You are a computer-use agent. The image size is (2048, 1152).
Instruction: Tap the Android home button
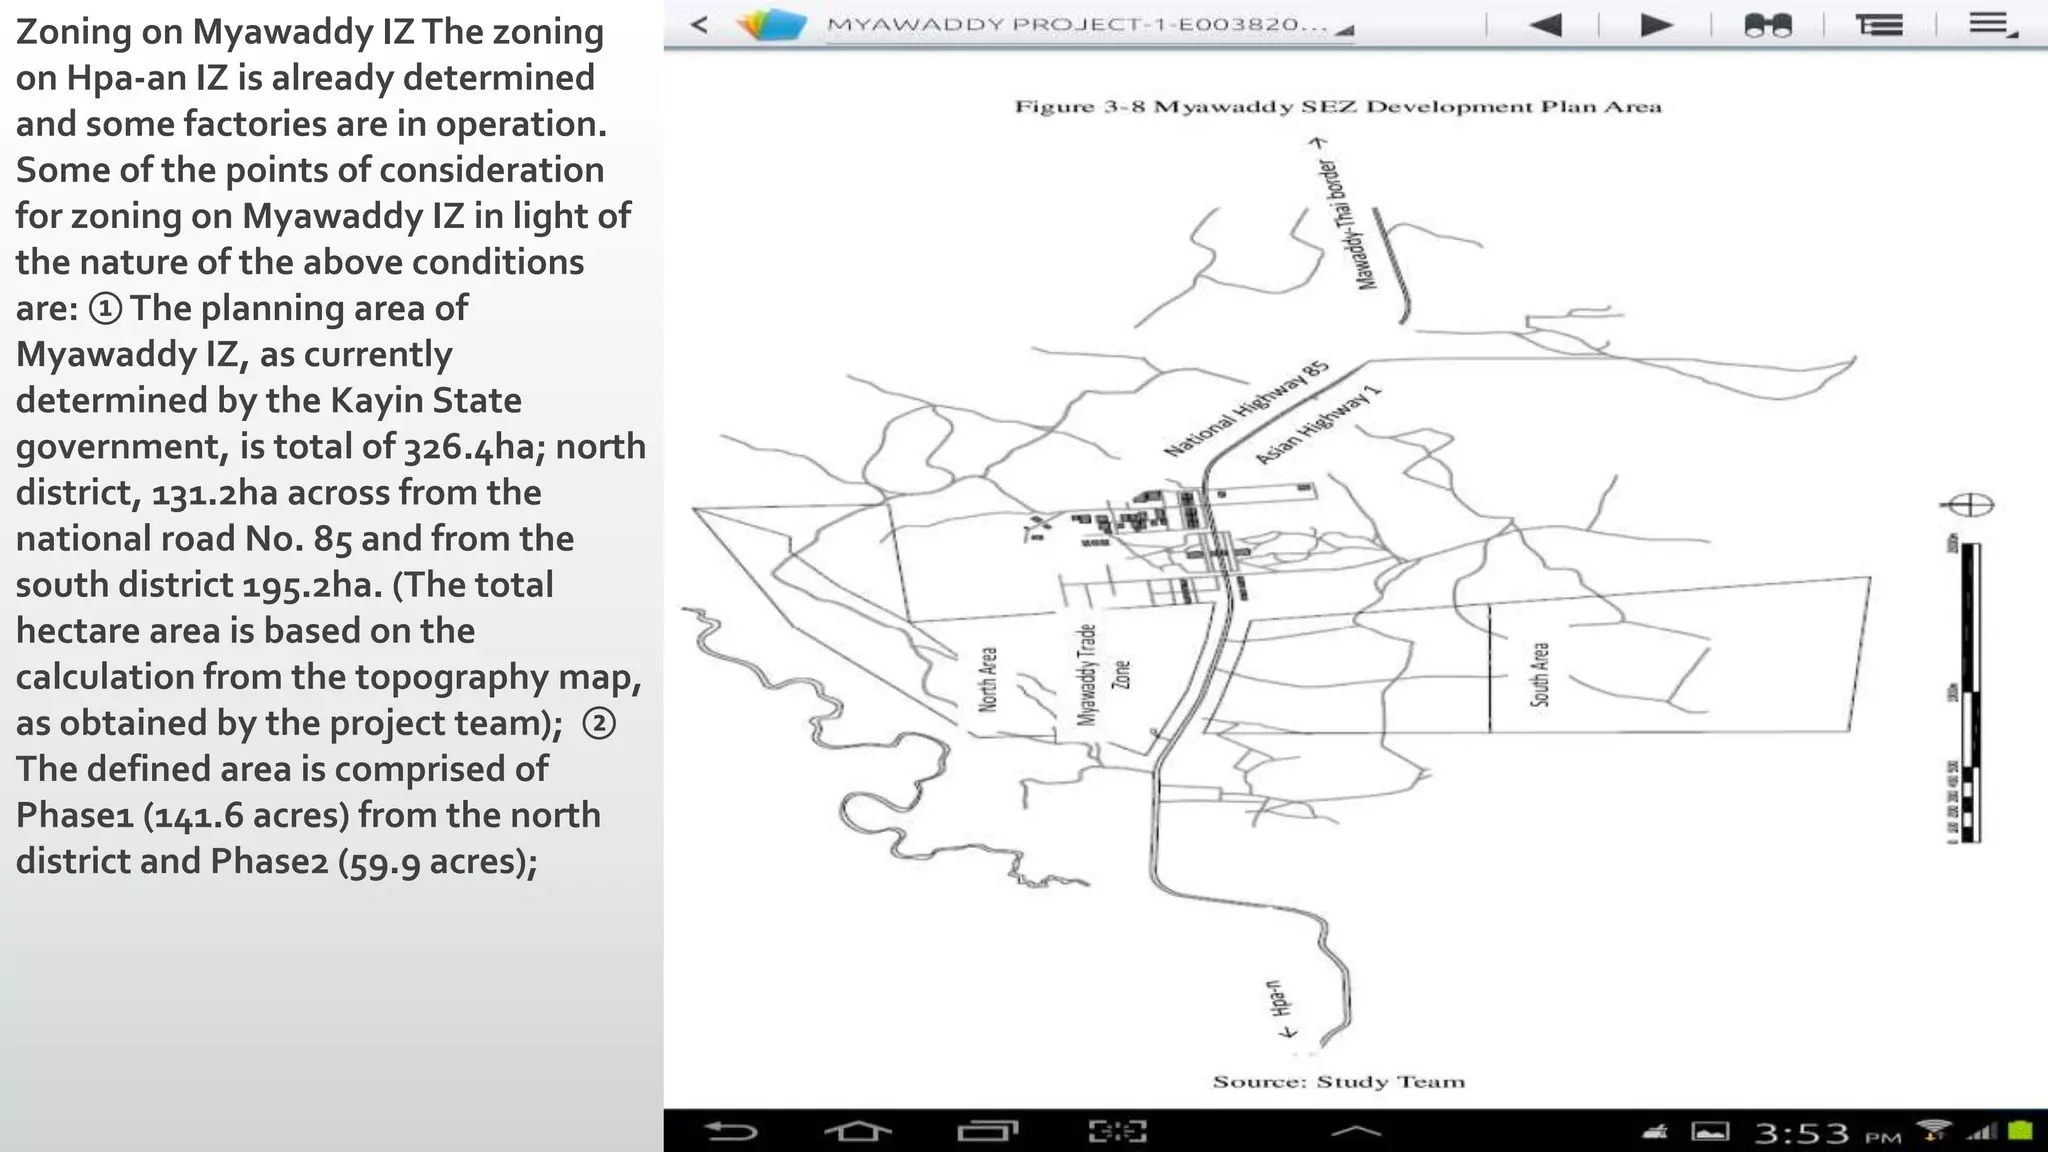(x=858, y=1131)
